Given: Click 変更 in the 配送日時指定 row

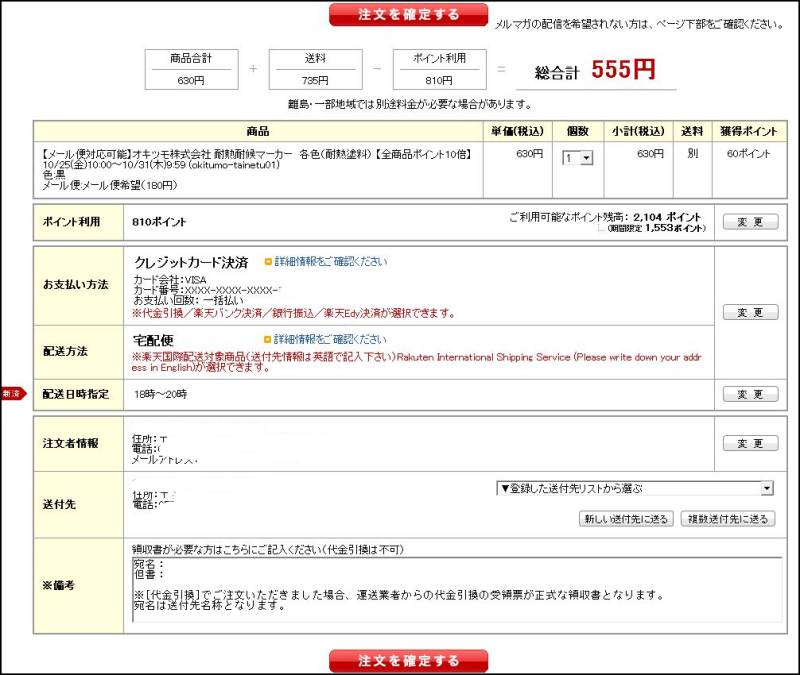Looking at the screenshot, I should pos(750,394).
